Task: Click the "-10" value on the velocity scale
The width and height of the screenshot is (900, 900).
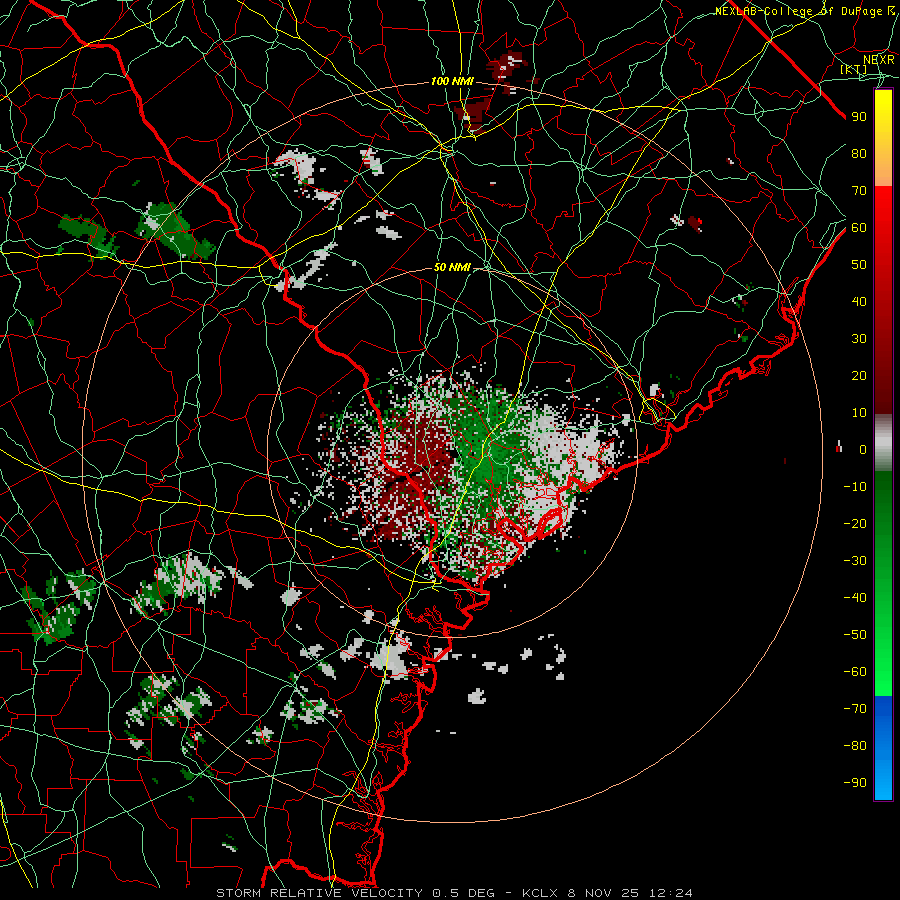Action: click(855, 487)
